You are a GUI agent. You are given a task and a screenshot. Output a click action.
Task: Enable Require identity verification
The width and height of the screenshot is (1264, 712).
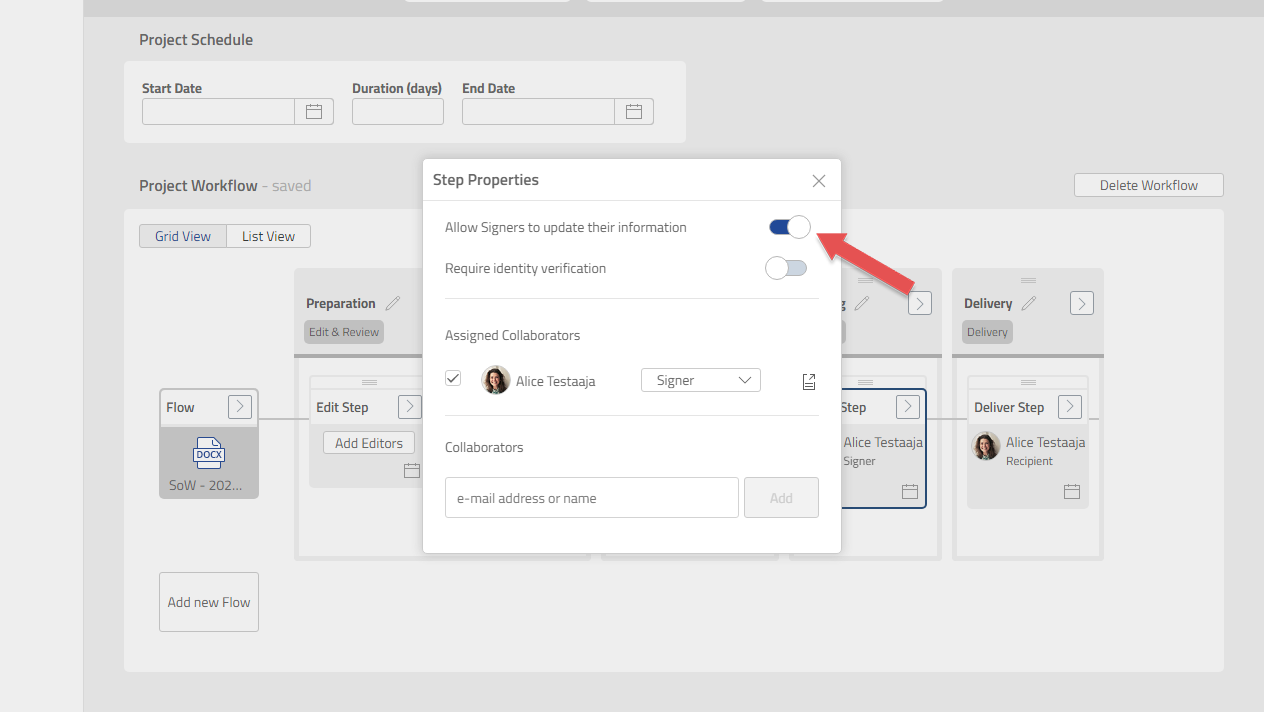coord(786,268)
